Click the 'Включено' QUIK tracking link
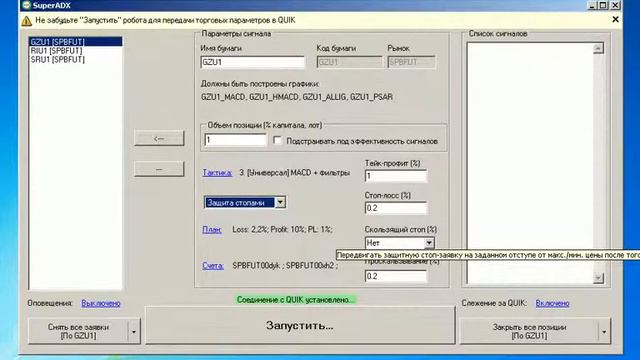Image resolution: width=640 pixels, height=360 pixels. point(552,303)
